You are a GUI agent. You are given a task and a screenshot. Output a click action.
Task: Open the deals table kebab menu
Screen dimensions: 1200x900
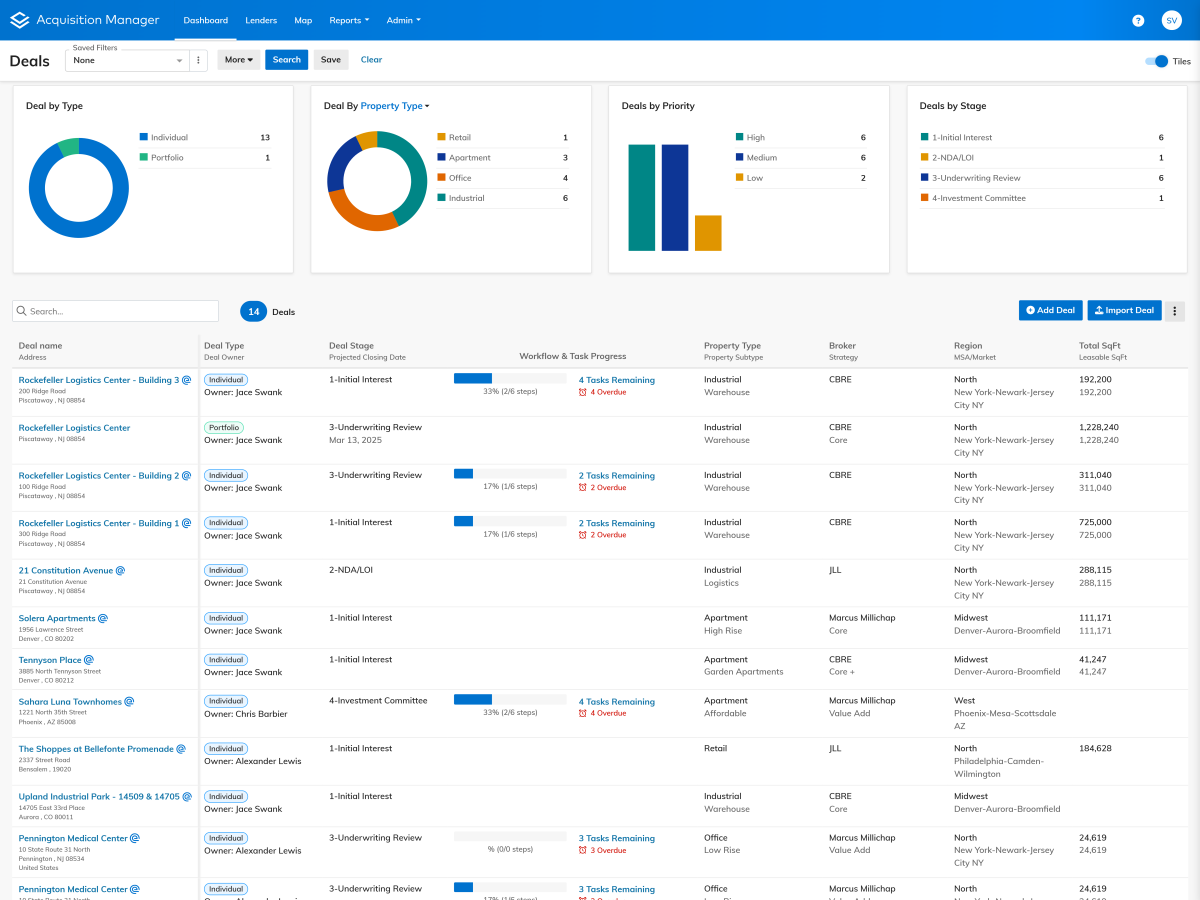[1175, 311]
